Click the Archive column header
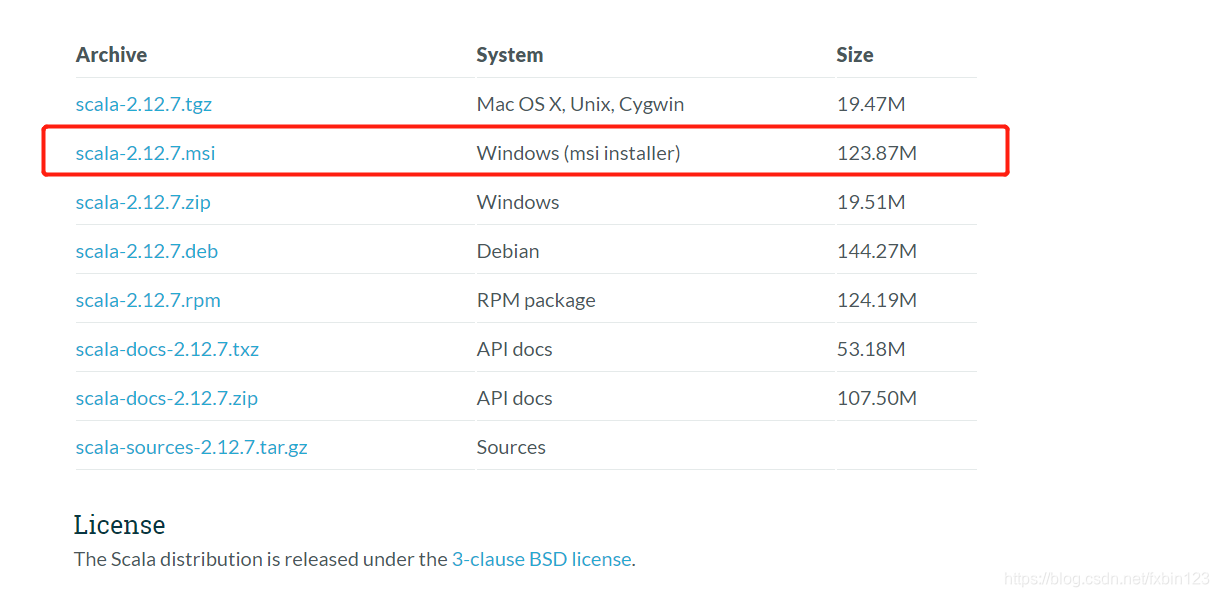The height and width of the screenshot is (597, 1219). coord(111,55)
